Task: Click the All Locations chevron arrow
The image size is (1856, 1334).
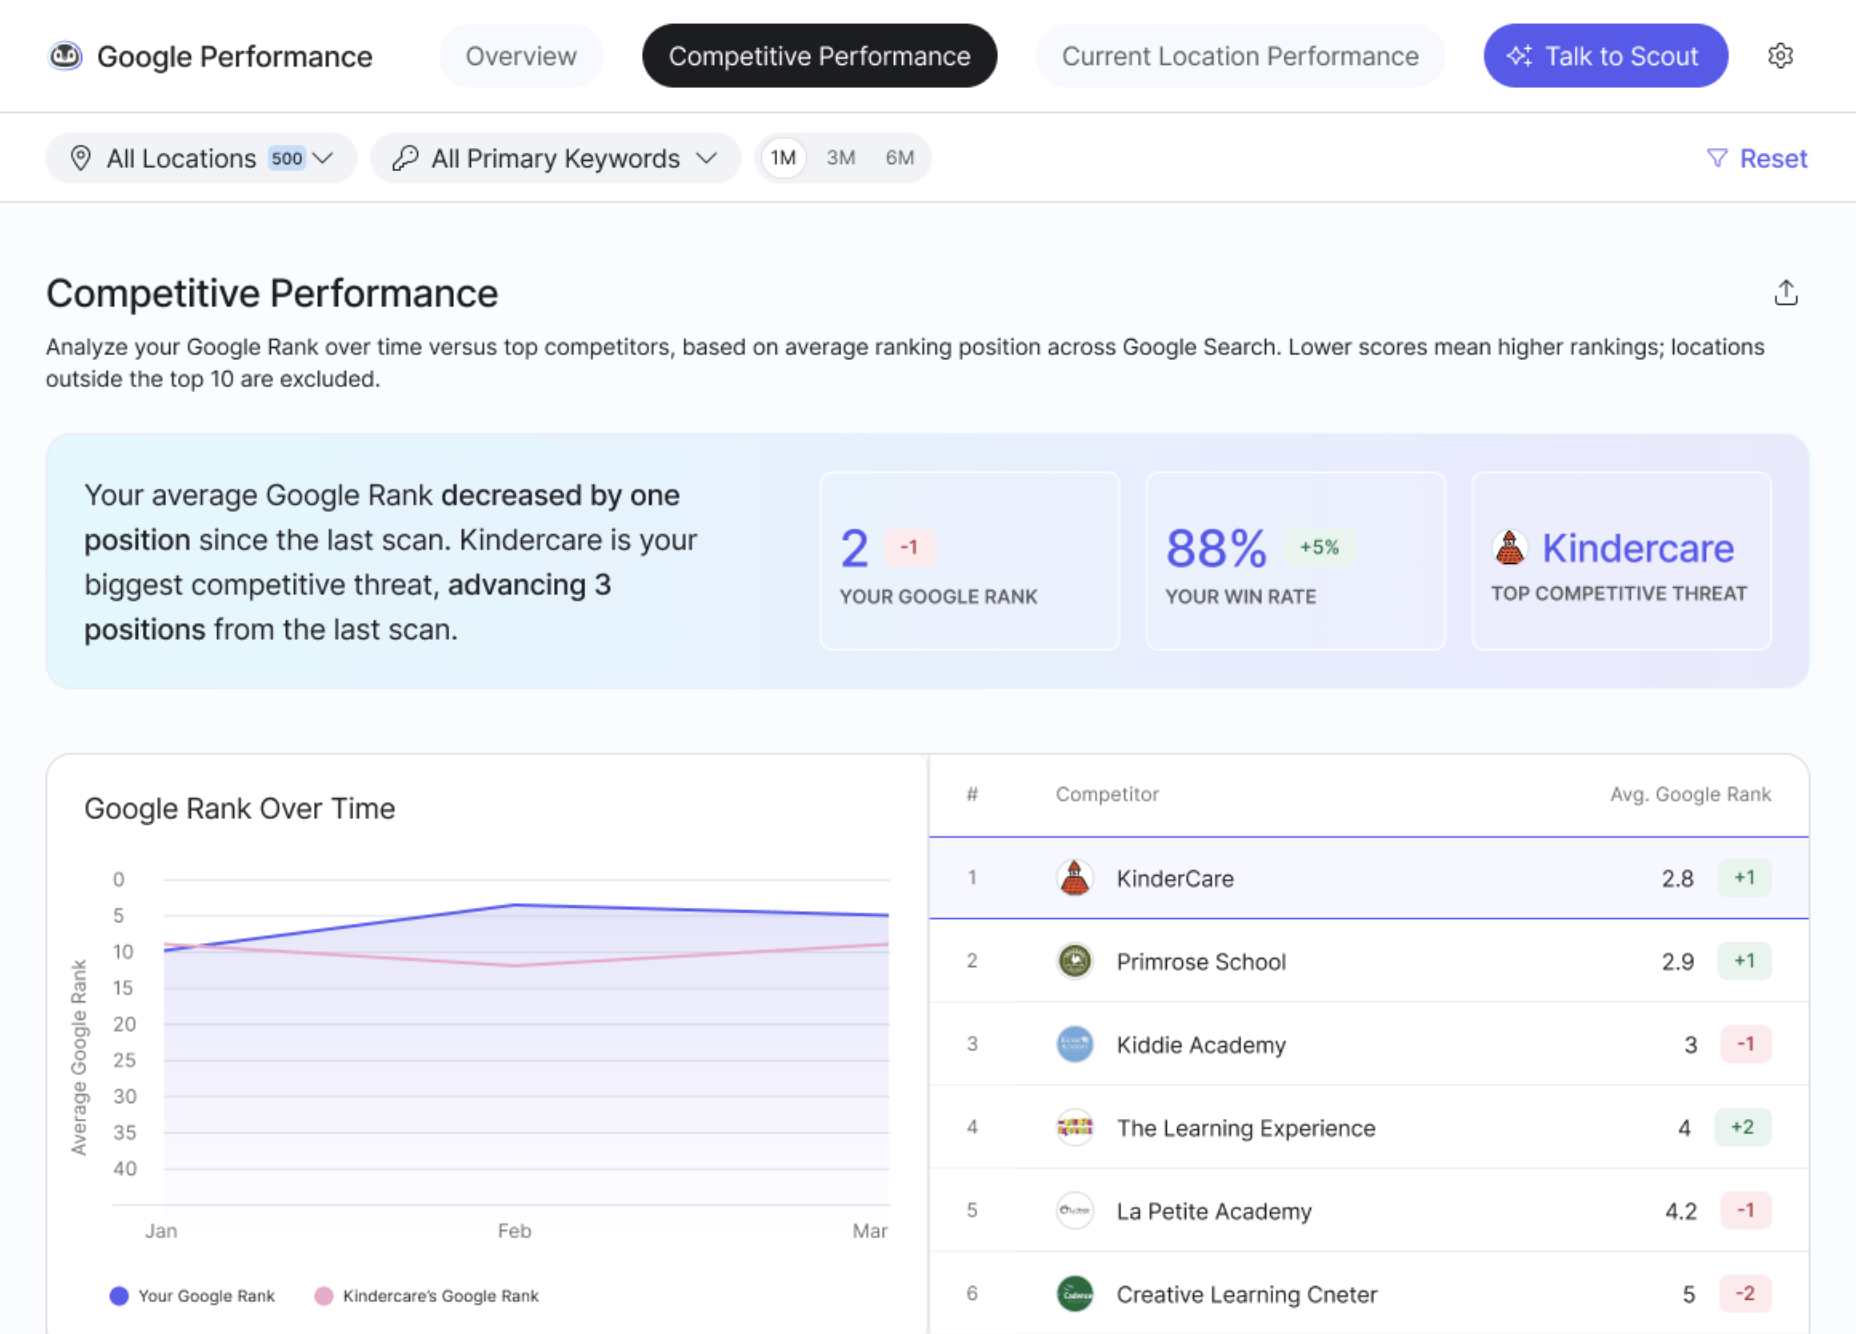Action: [323, 158]
